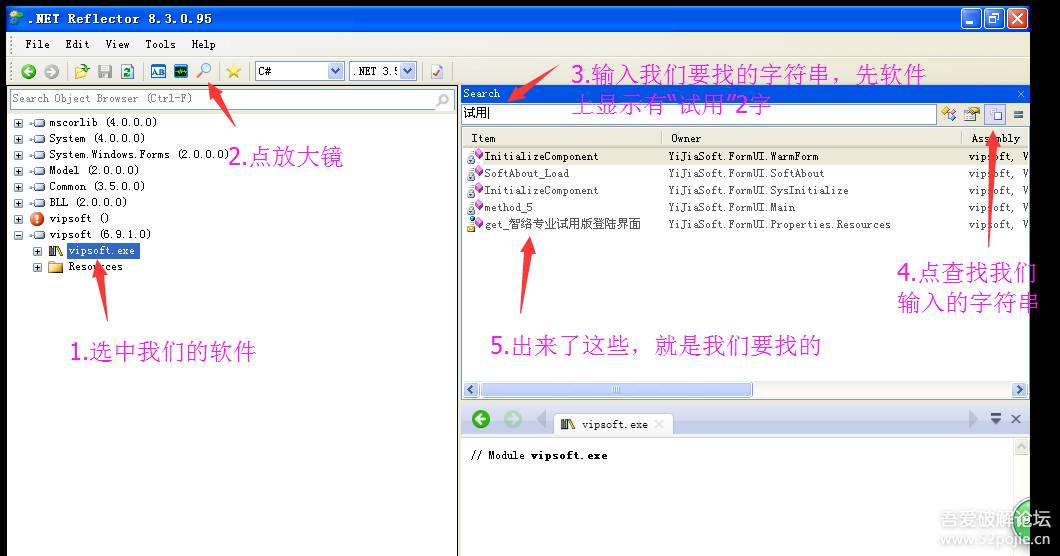Image resolution: width=1060 pixels, height=556 pixels.
Task: Click the analyzer waveform icon
Action: (180, 71)
